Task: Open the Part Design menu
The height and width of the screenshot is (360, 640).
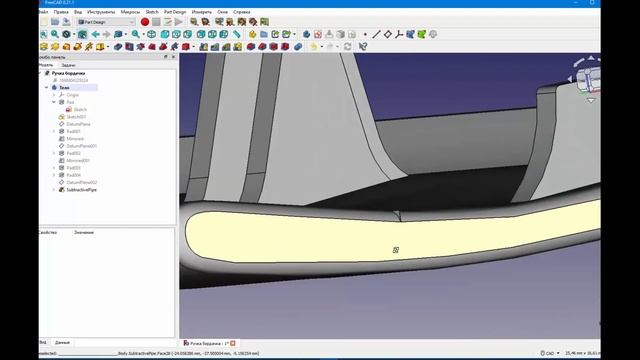Action: click(x=175, y=12)
